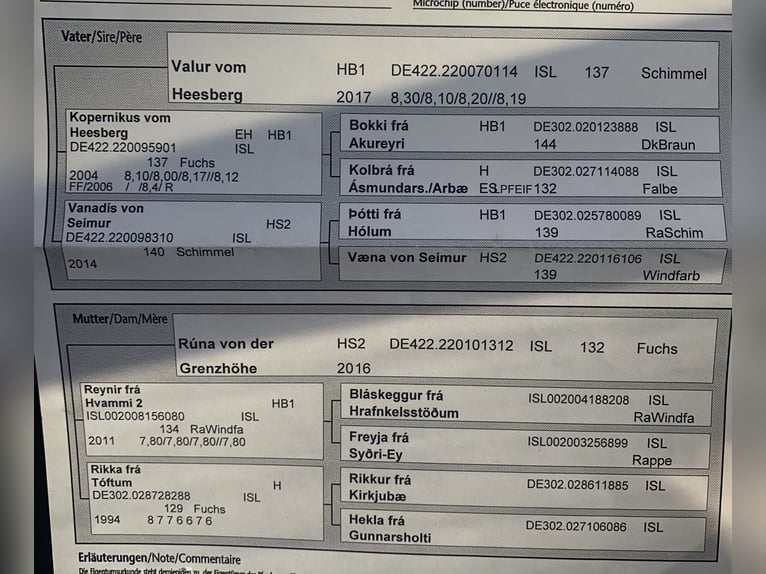Select the Vater/Sire/Père section heading
The width and height of the screenshot is (766, 574).
[x=102, y=37]
